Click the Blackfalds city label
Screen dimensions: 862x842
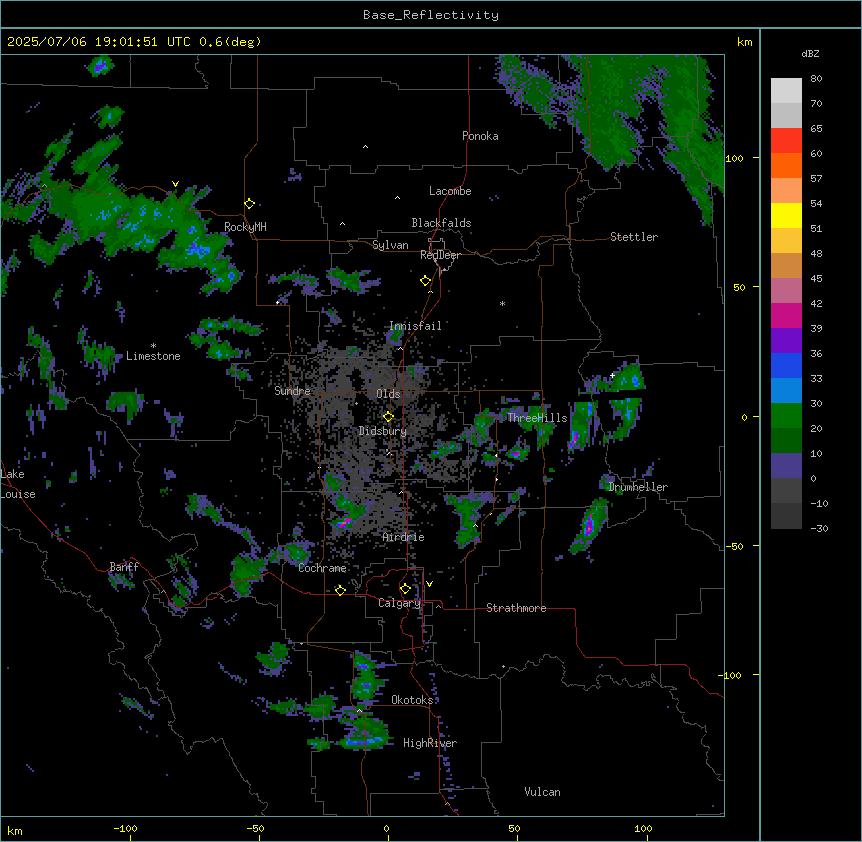(x=441, y=223)
